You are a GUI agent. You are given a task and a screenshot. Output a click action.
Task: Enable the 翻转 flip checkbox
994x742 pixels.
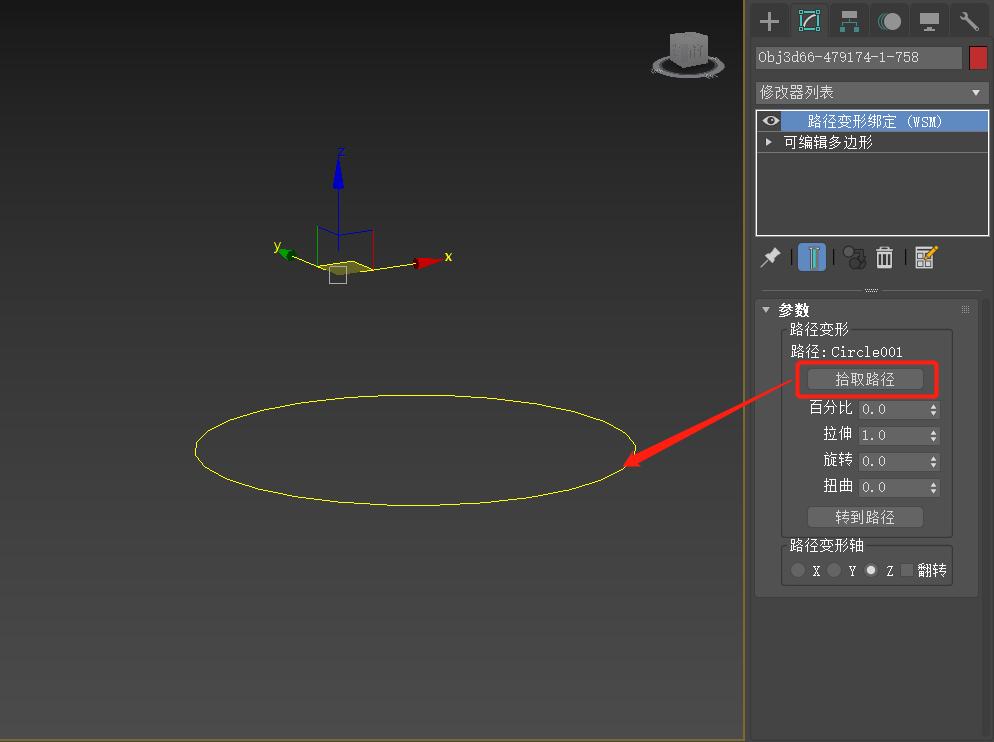pyautogui.click(x=906, y=570)
